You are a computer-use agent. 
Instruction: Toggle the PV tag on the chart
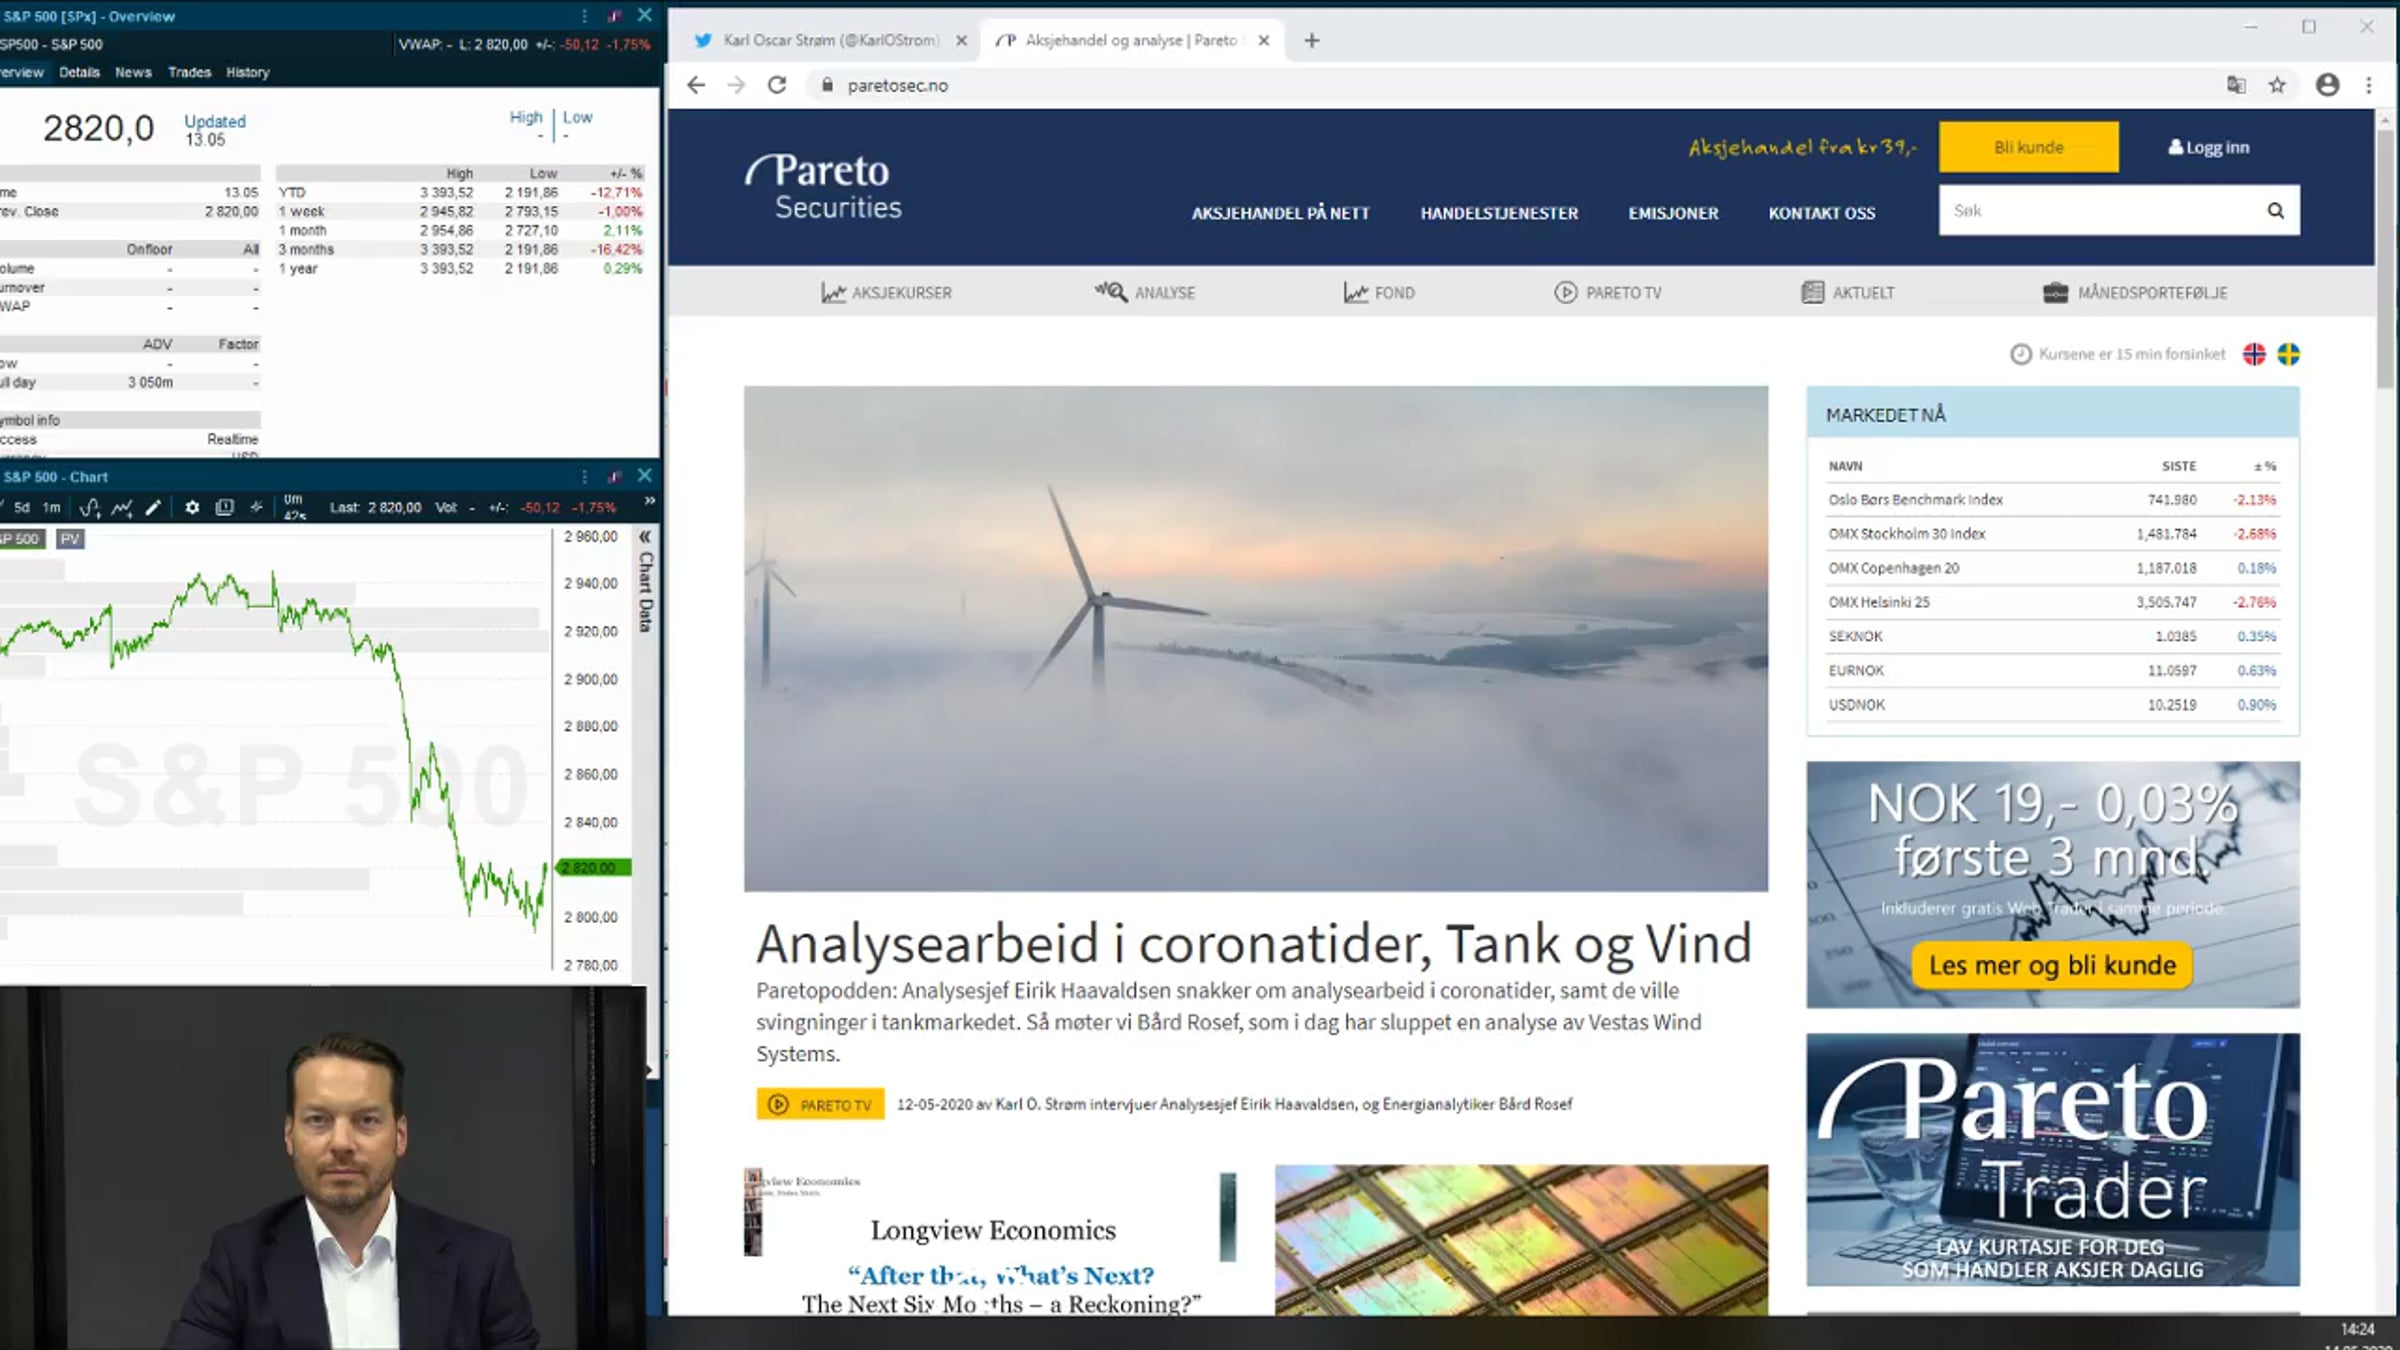69,539
